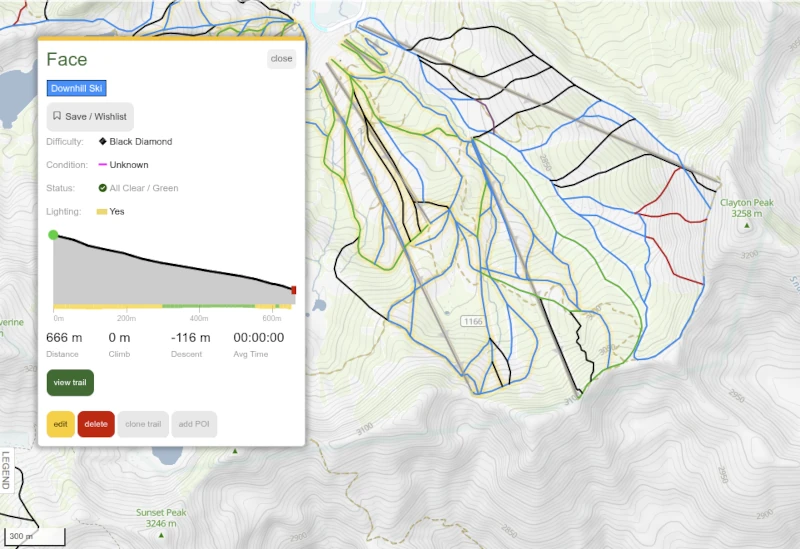Click the Black Diamond difficulty text
This screenshot has width=800, height=549.
point(141,141)
